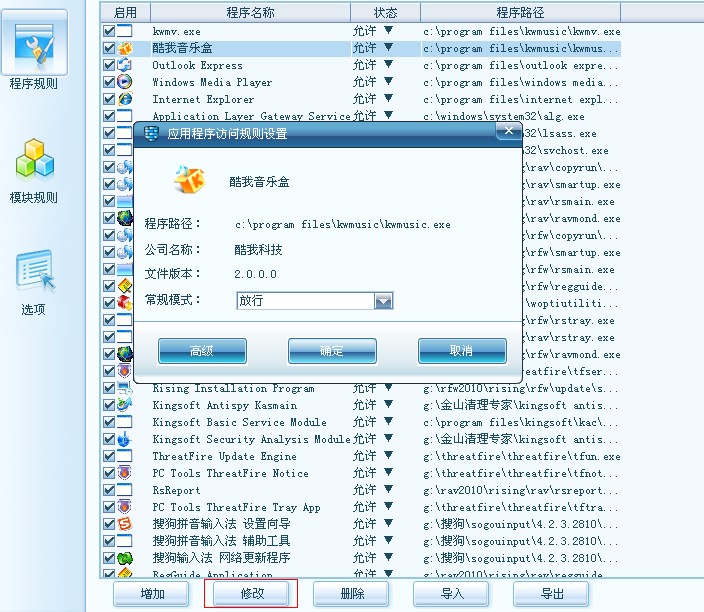
Task: Open the status dropdown for 酷我音乐盒
Action: [x=389, y=47]
